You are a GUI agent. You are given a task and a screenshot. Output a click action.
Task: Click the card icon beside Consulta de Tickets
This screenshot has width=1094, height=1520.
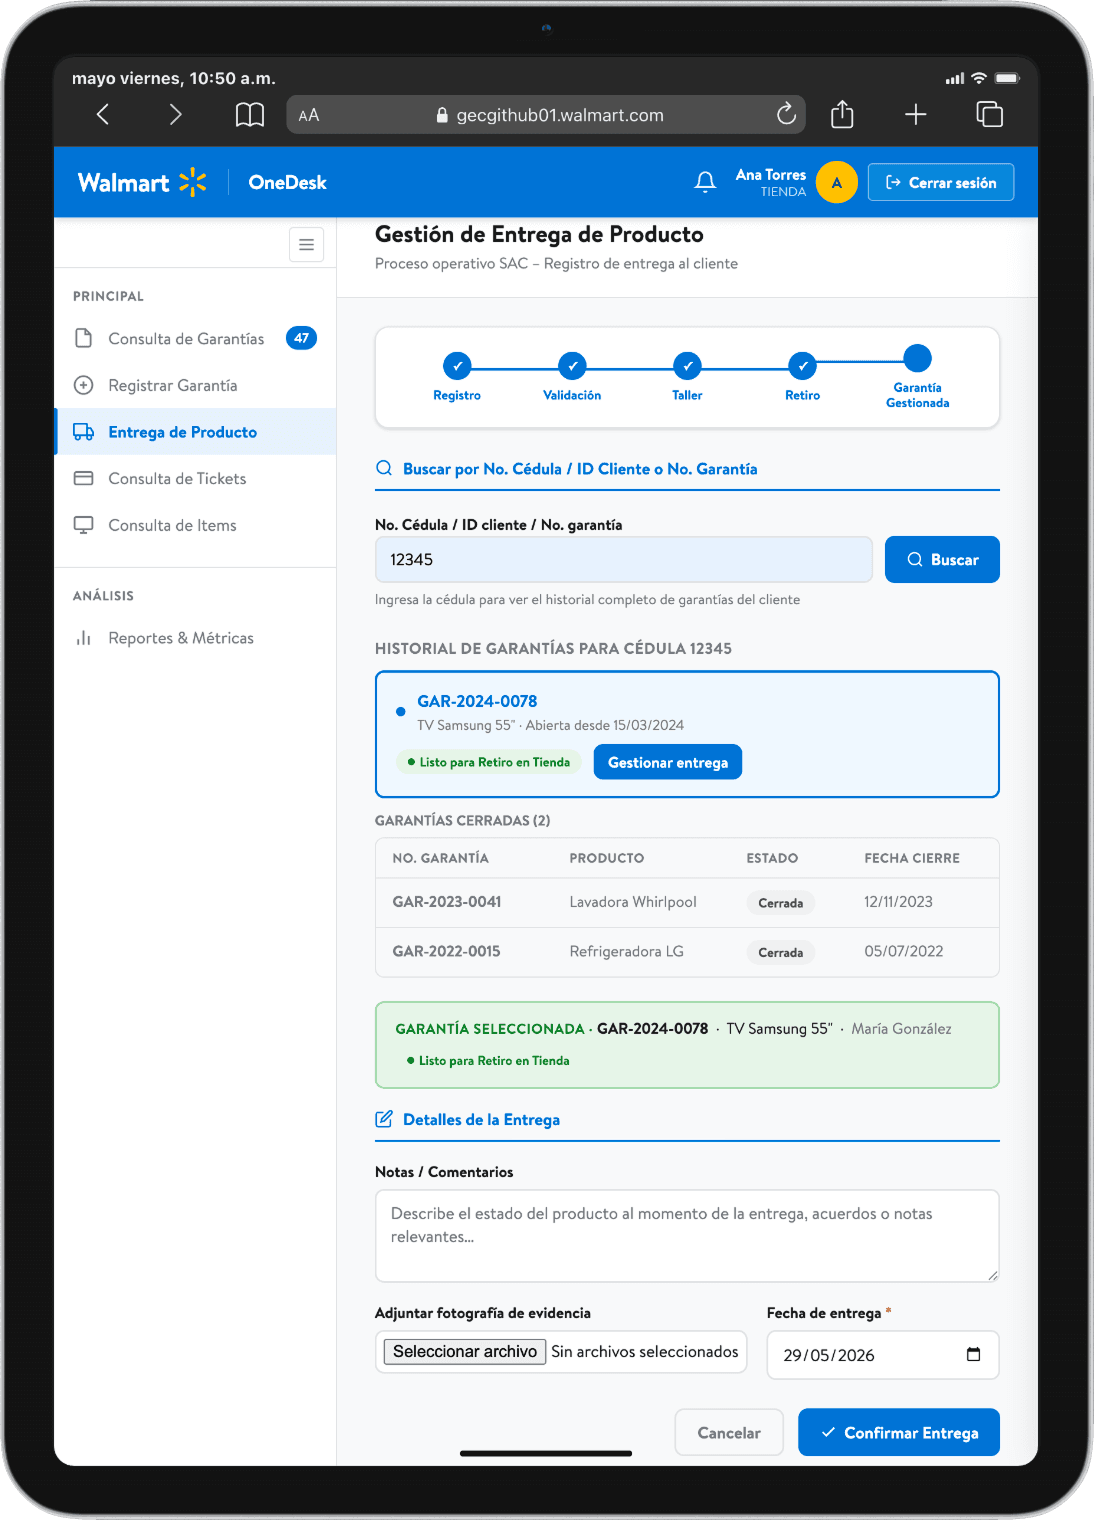84,478
